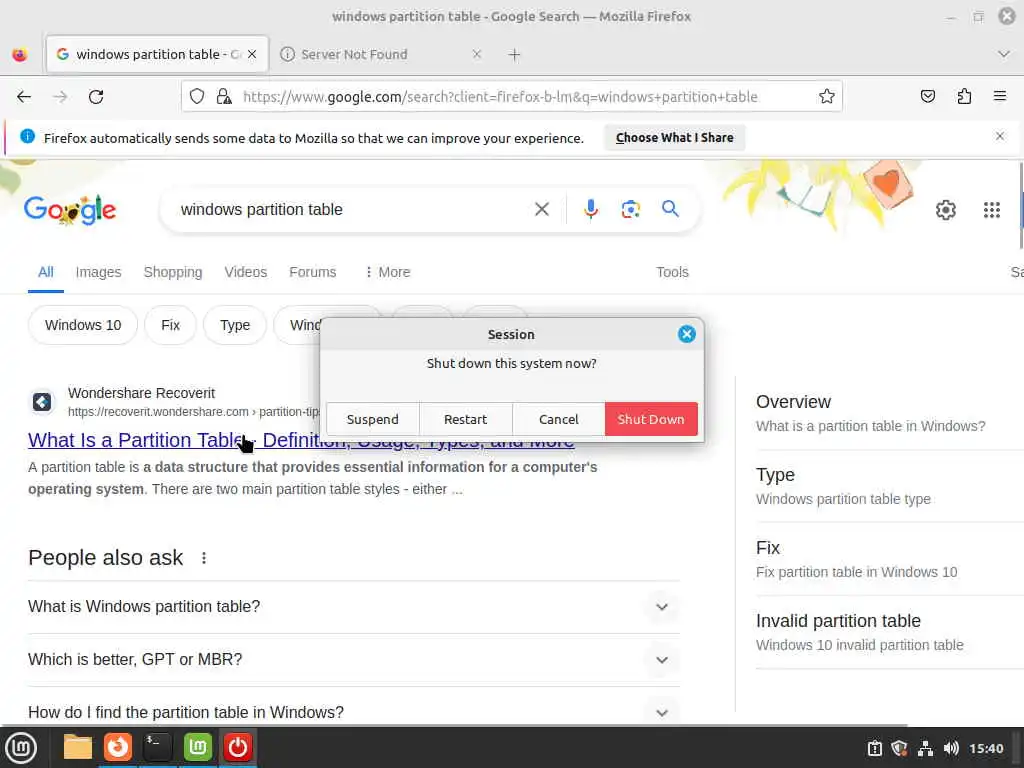
Task: Search by image with Google Lens icon
Action: [x=630, y=209]
